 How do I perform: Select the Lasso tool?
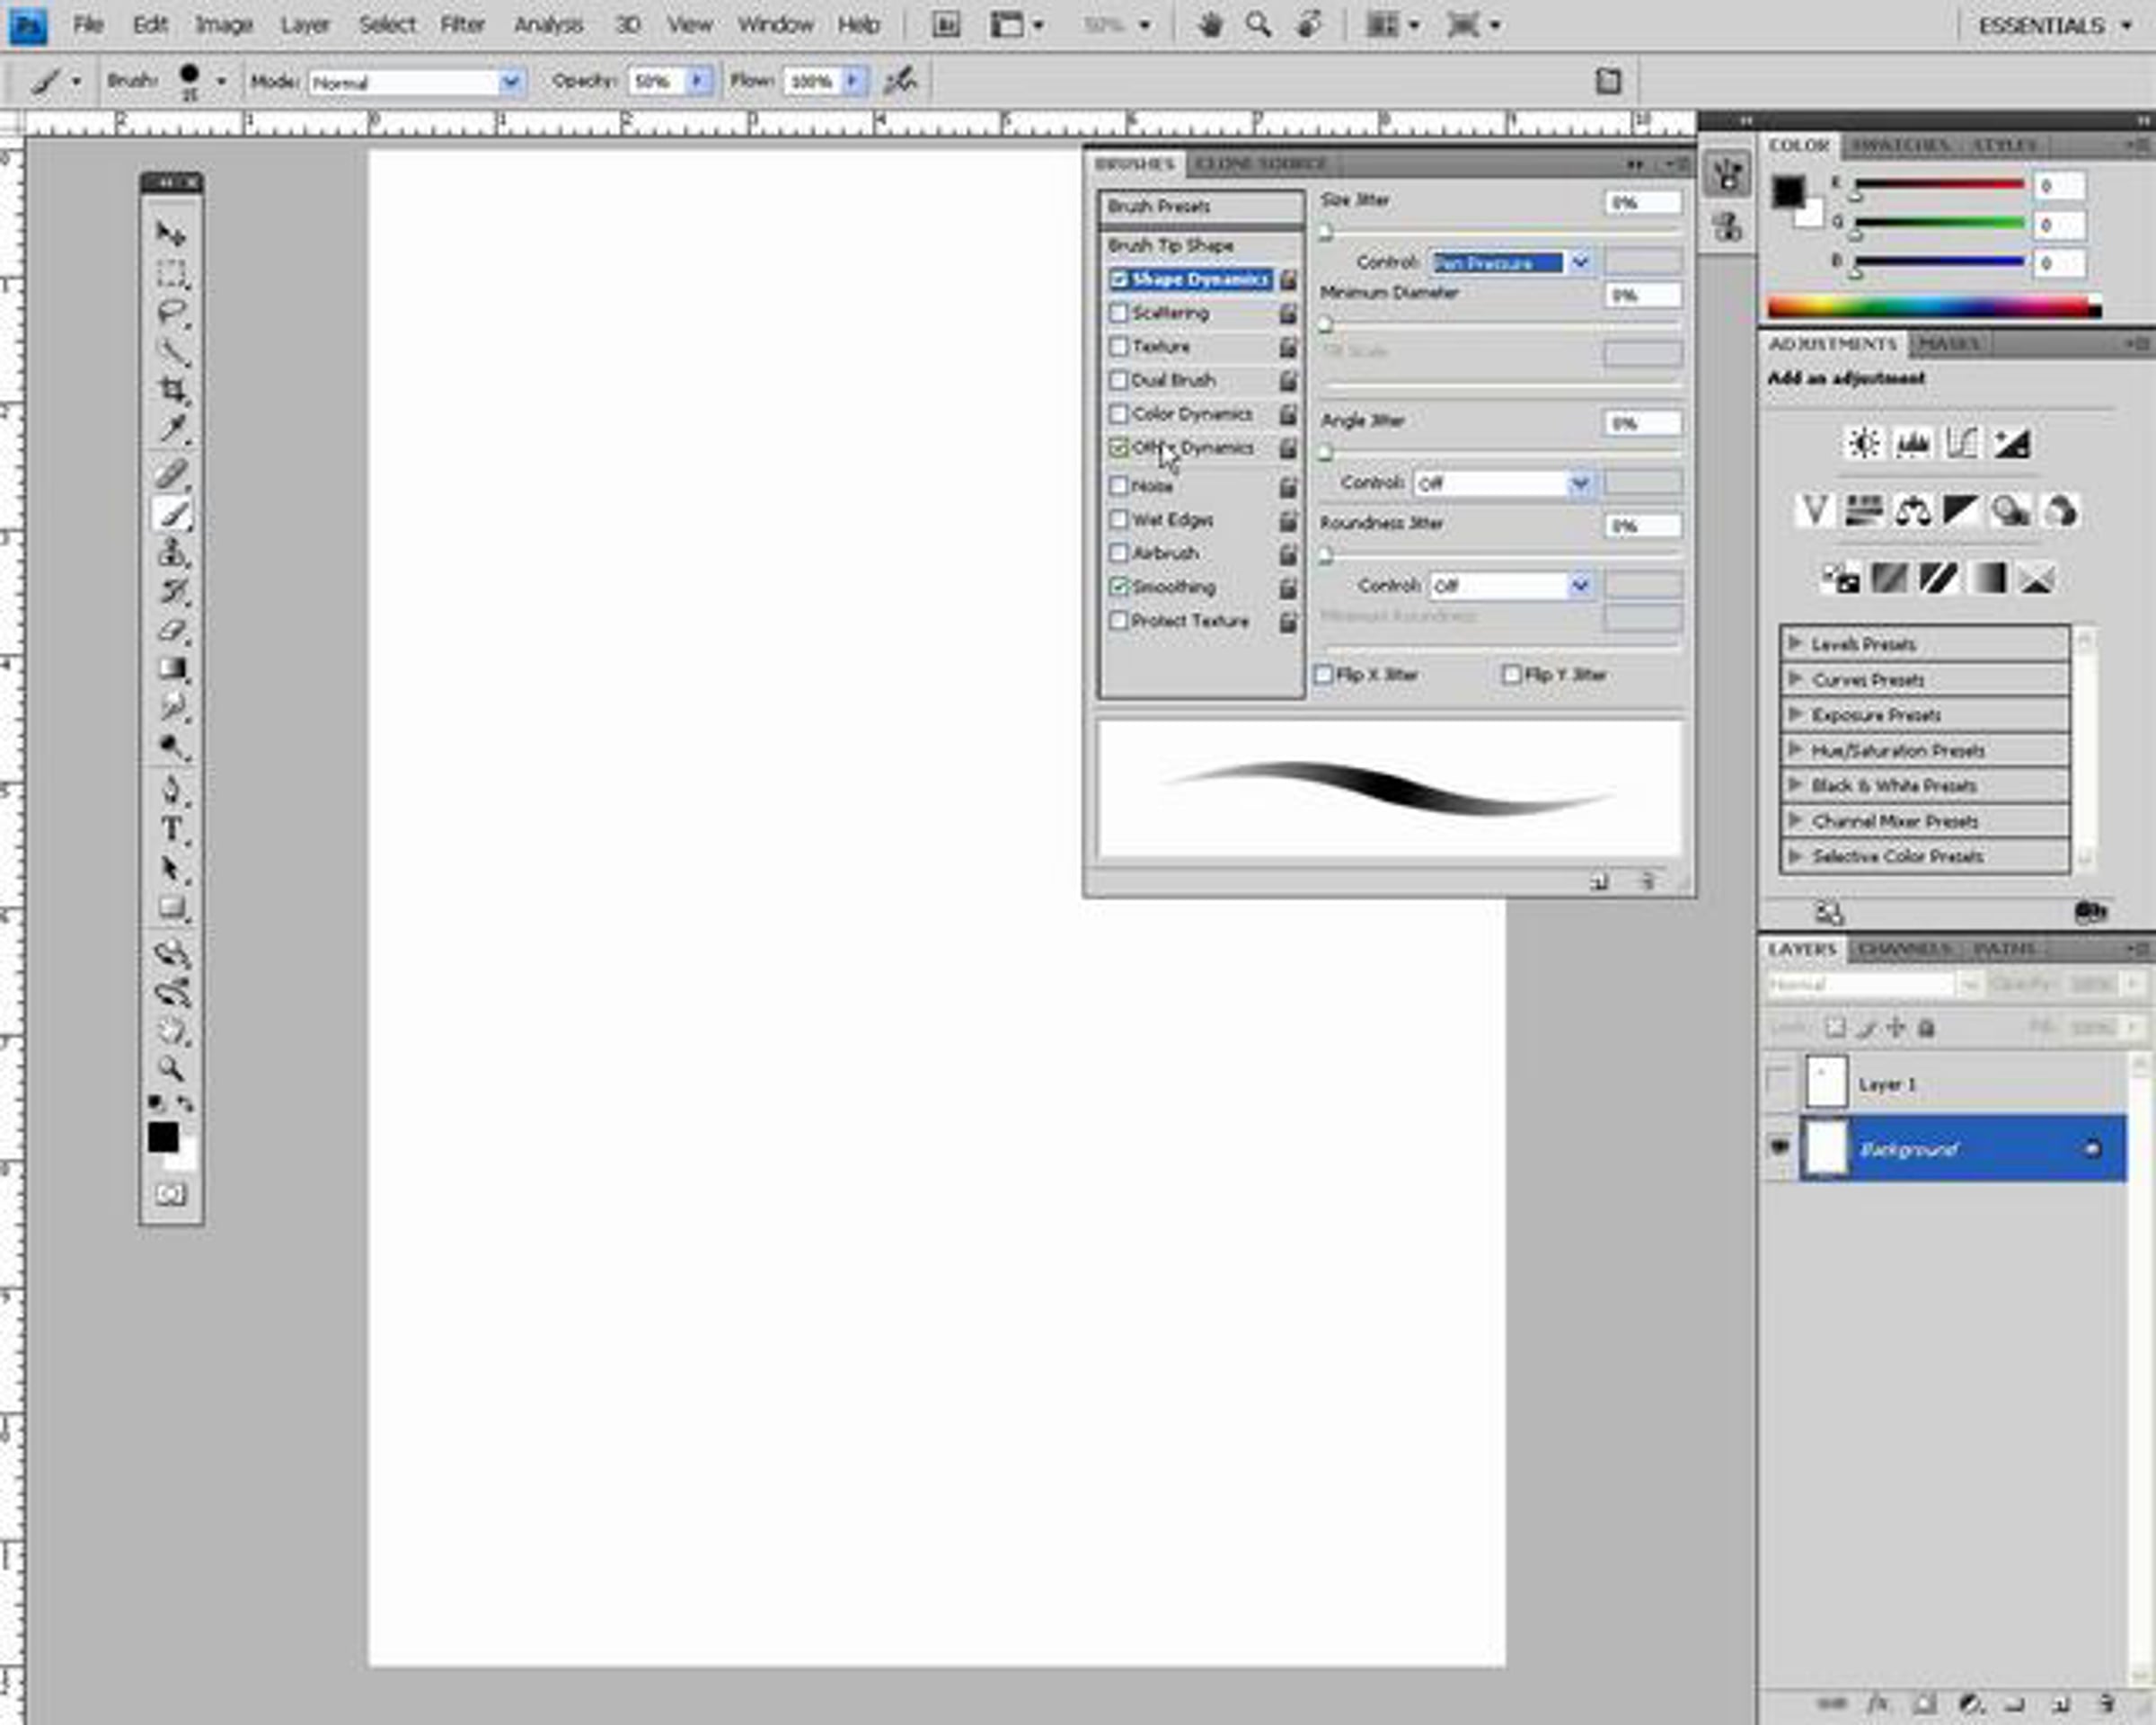[x=172, y=312]
